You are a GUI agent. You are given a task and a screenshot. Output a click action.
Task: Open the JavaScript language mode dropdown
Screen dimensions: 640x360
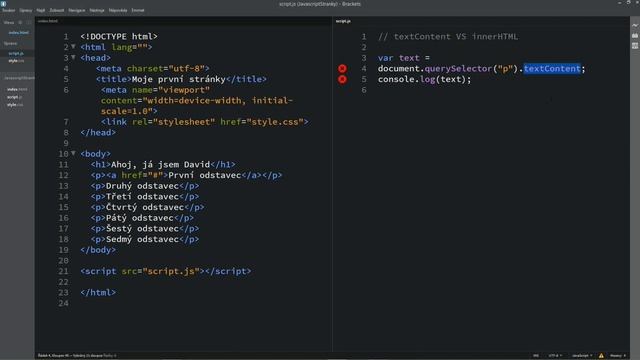coord(582,356)
